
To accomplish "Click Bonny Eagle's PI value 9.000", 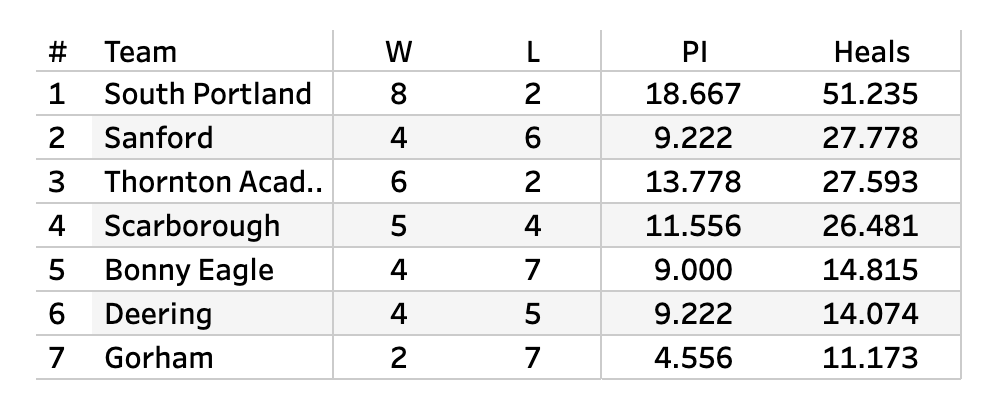I will tap(693, 270).
